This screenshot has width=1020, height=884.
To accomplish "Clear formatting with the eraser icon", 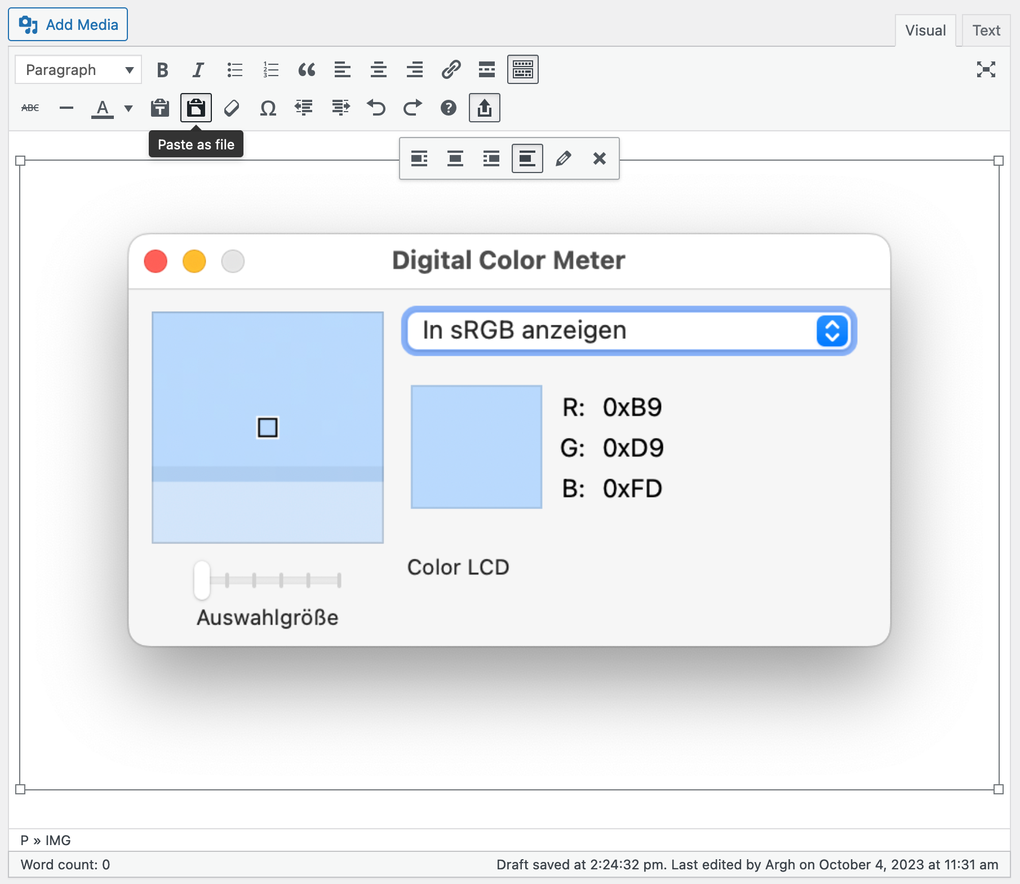I will pos(232,108).
